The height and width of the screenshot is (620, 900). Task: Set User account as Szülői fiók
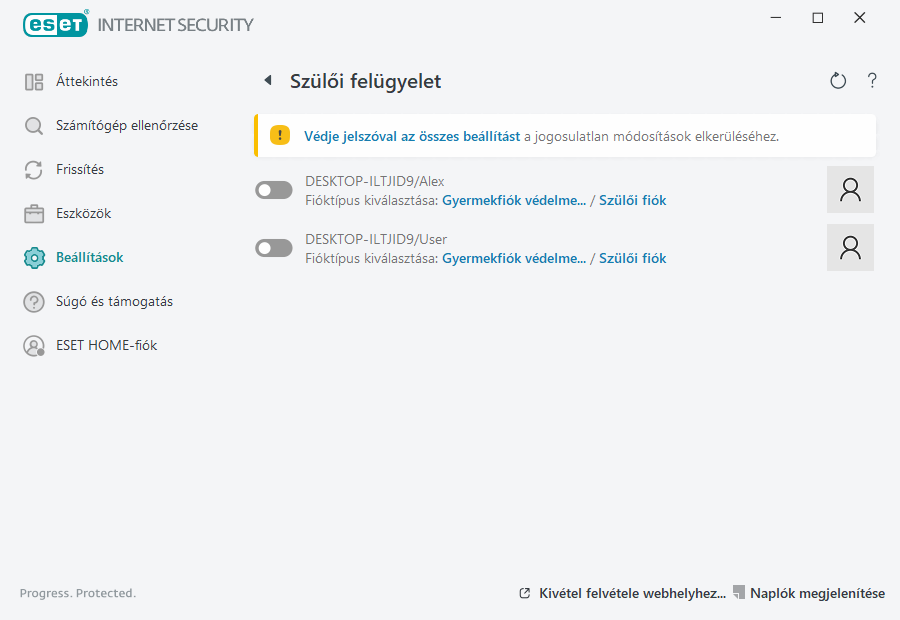[x=632, y=259]
